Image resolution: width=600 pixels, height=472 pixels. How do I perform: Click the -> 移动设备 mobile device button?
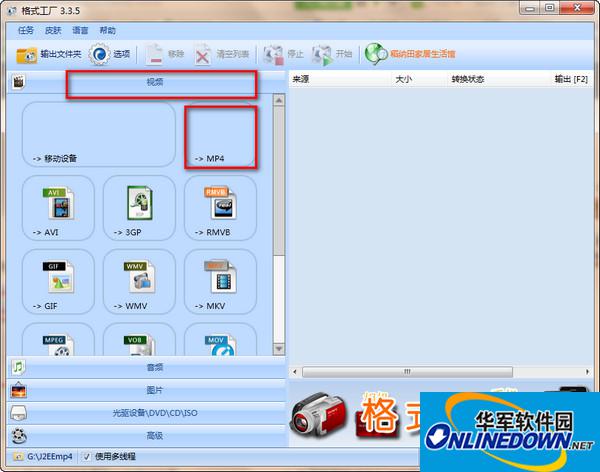pyautogui.click(x=98, y=134)
